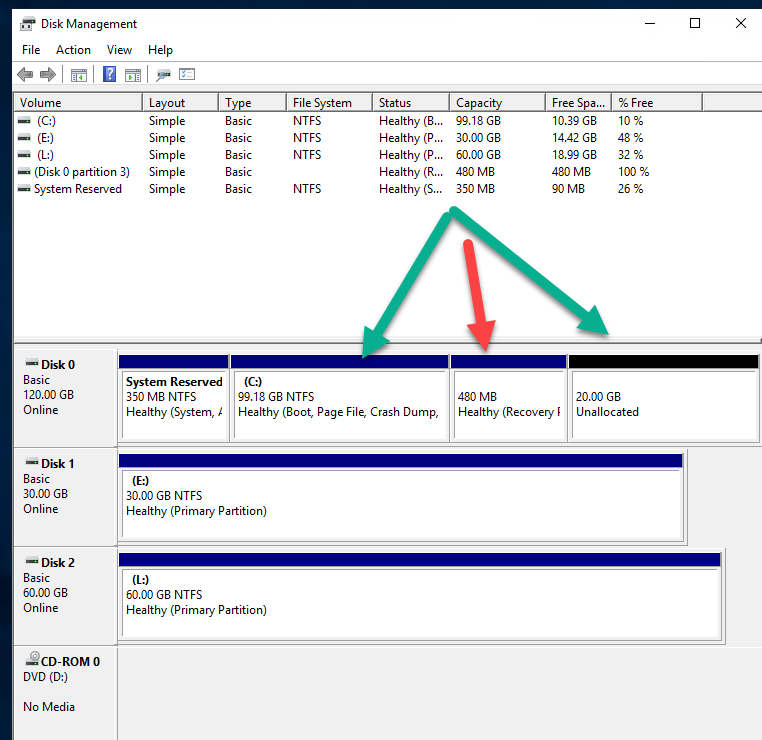Click the blue Help question mark icon
The height and width of the screenshot is (740, 762).
109,75
